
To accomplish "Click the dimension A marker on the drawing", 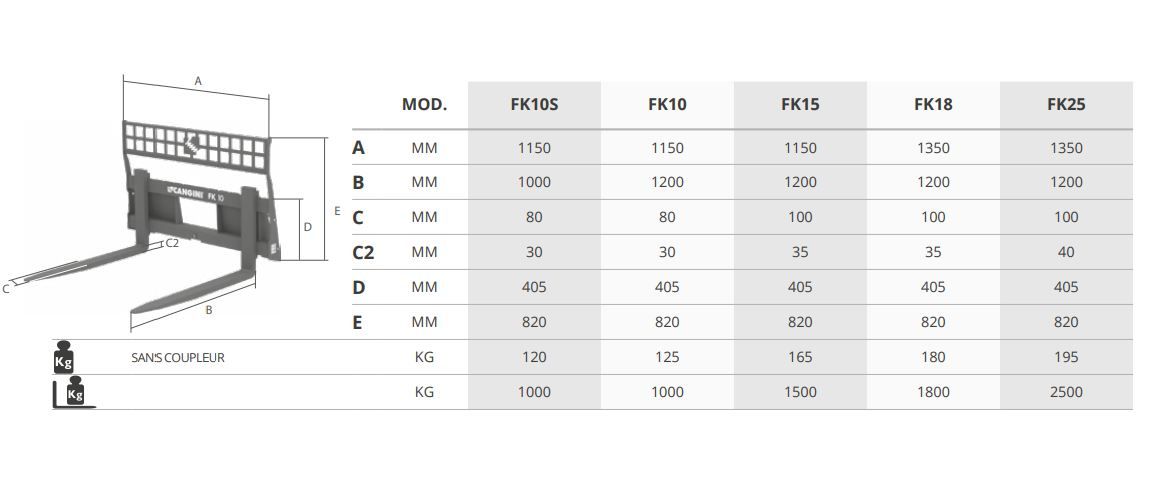I will pos(198,80).
